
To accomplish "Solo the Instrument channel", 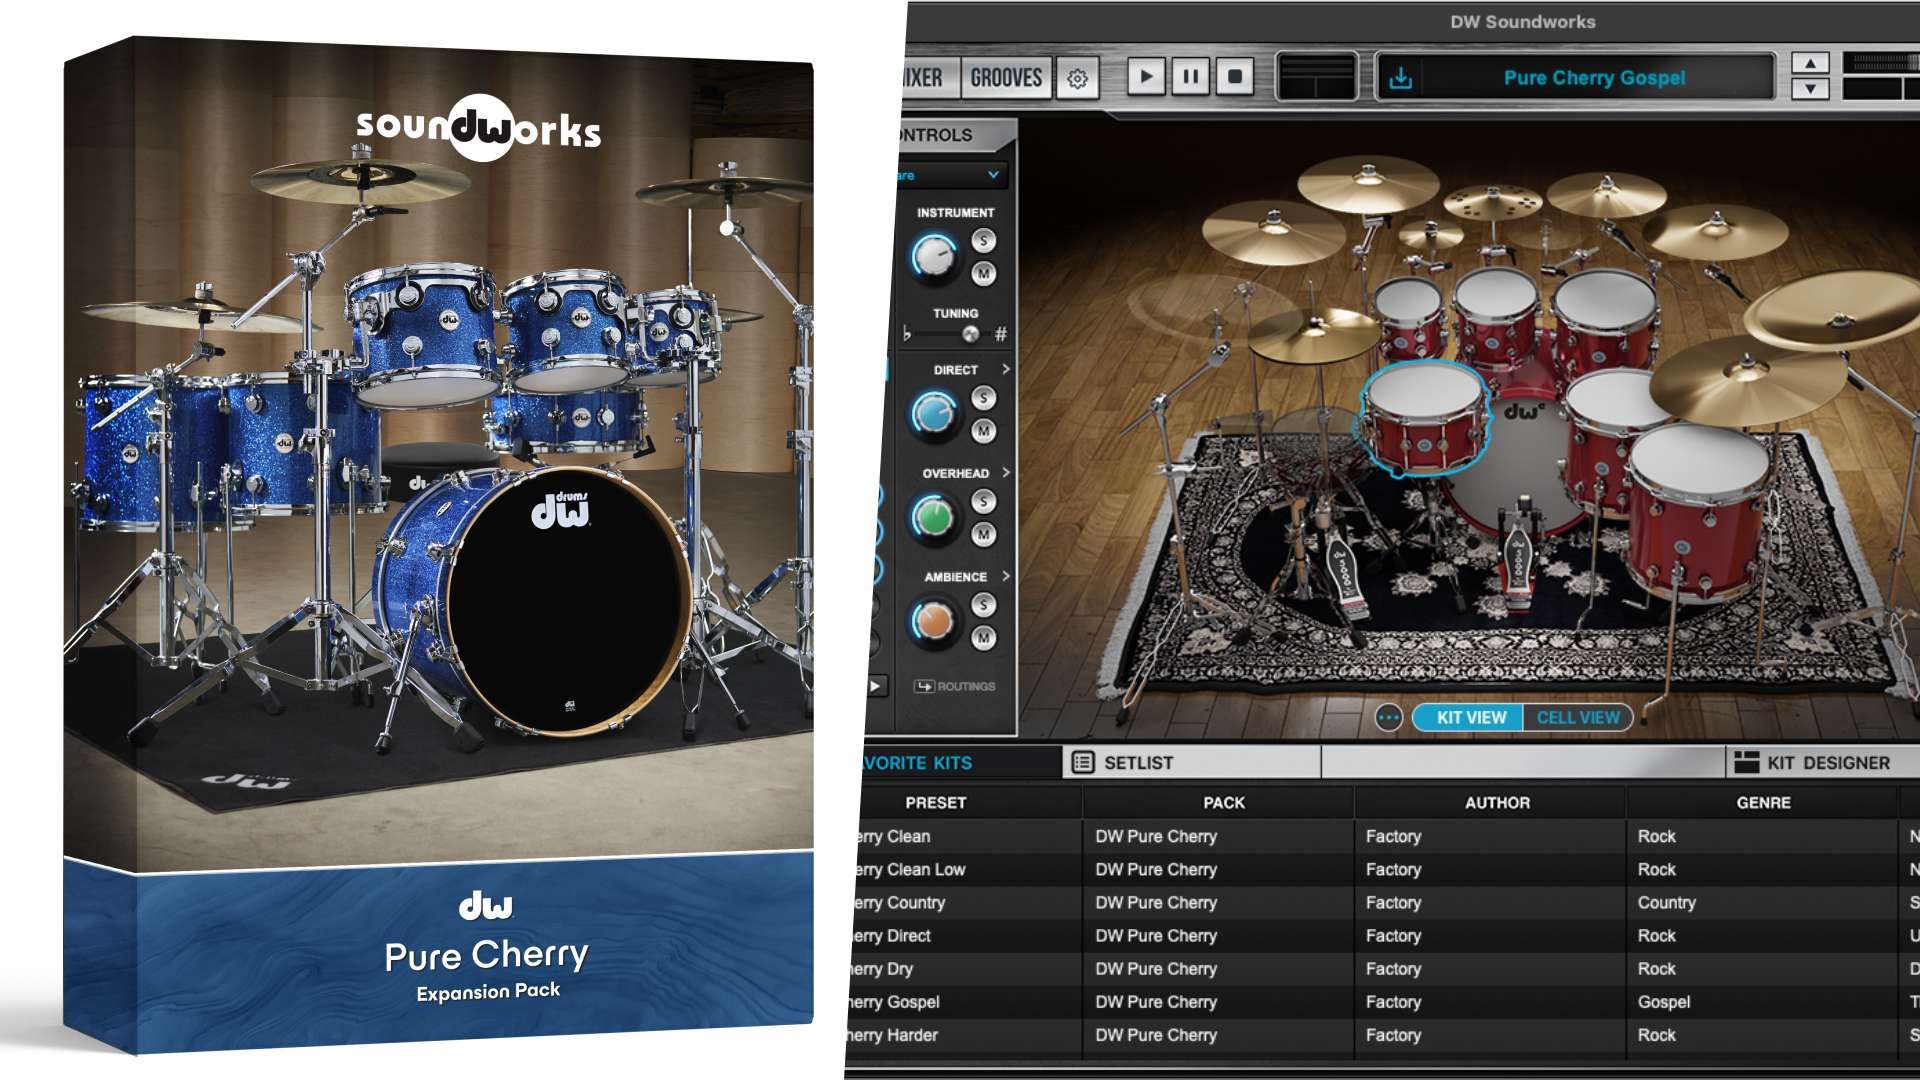I will [984, 241].
